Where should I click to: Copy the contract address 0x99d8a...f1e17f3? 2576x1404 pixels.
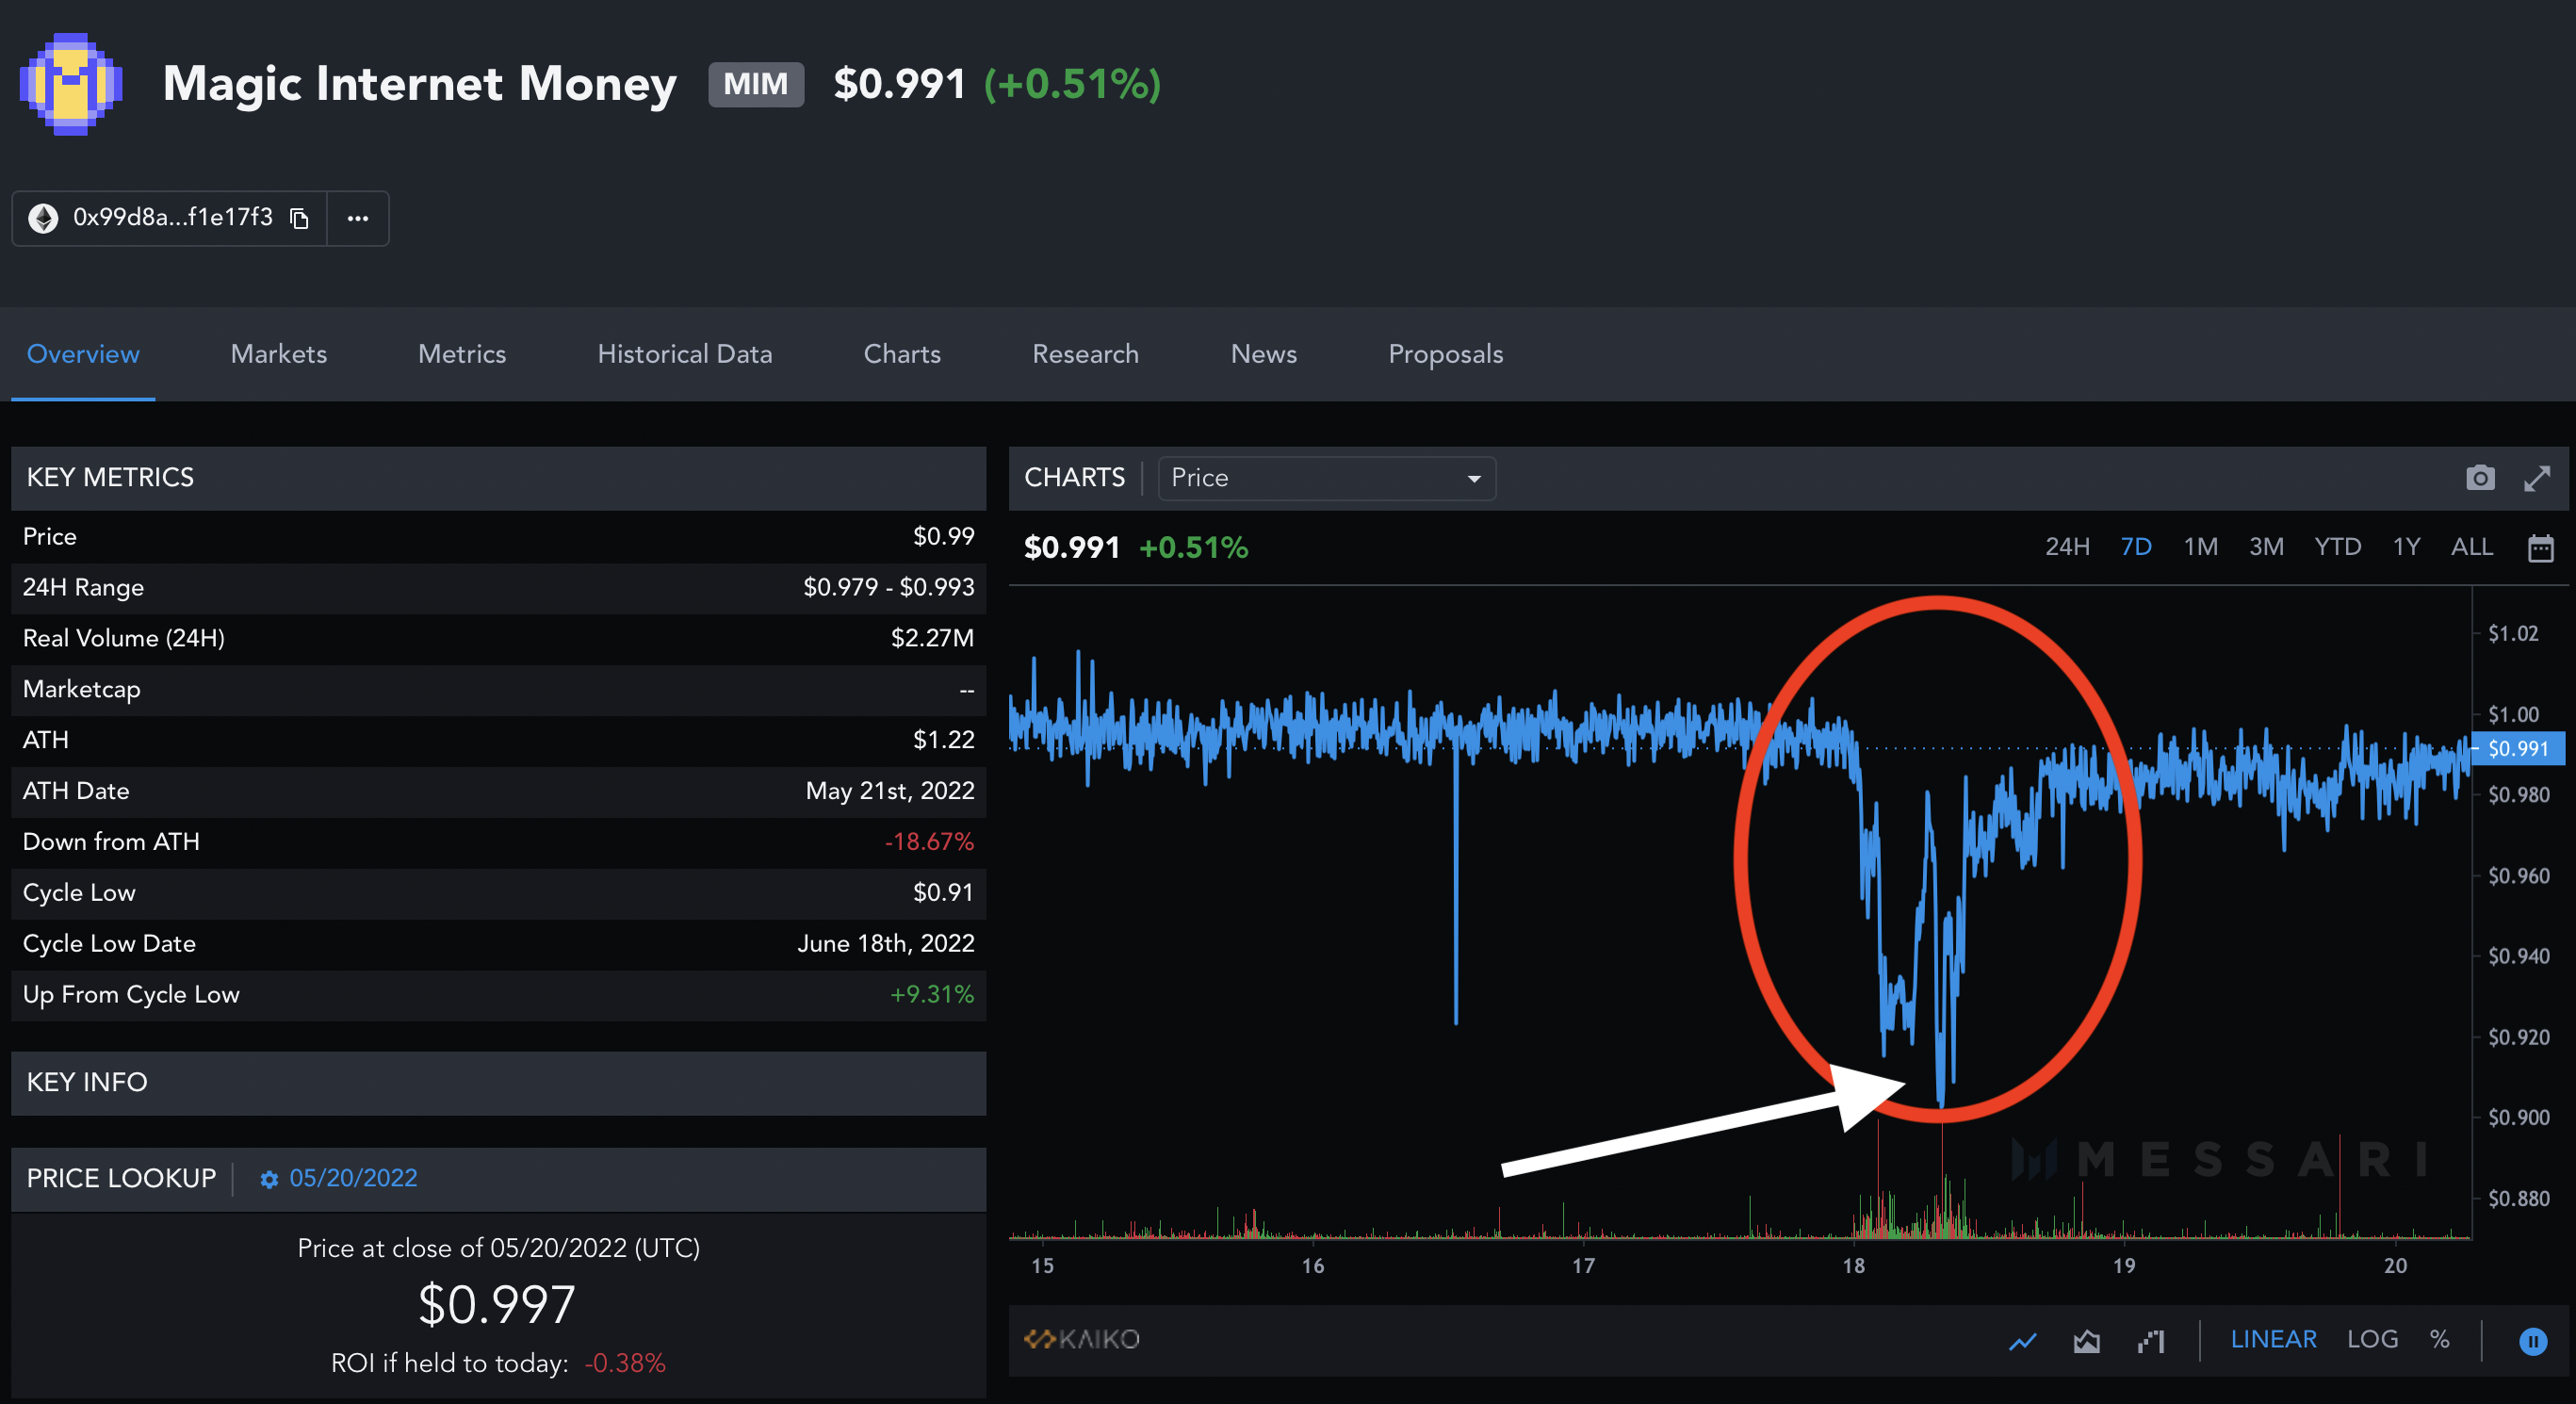point(299,218)
